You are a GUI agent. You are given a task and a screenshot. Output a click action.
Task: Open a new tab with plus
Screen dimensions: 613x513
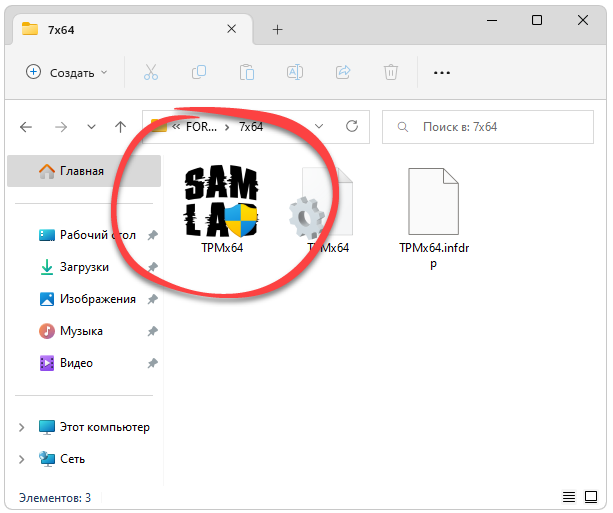277,30
